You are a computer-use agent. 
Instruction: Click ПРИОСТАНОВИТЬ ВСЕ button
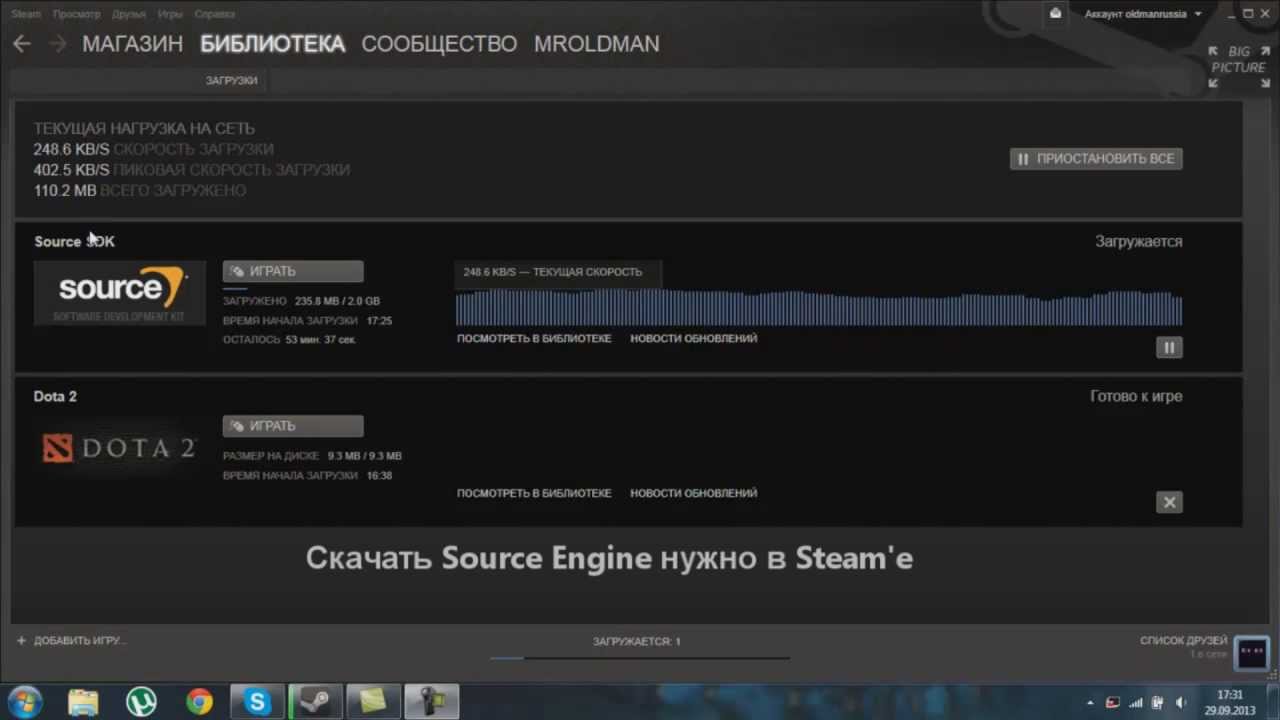tap(1096, 158)
